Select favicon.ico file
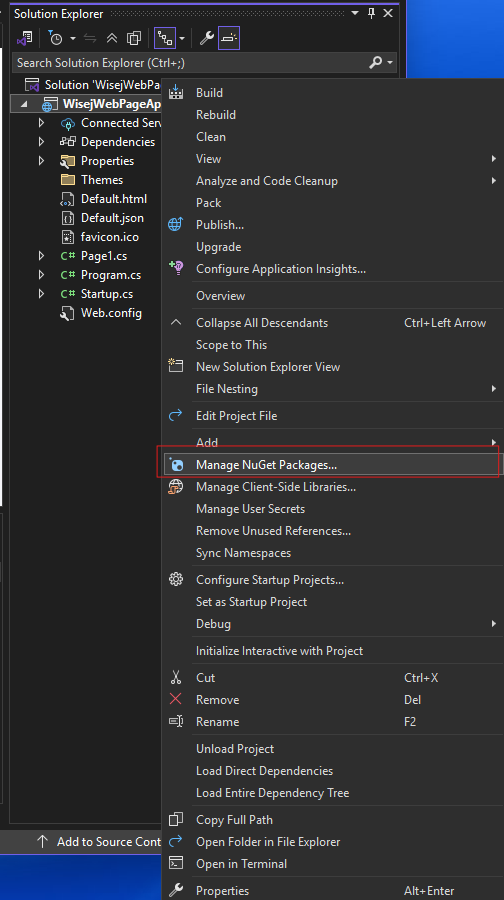 110,236
